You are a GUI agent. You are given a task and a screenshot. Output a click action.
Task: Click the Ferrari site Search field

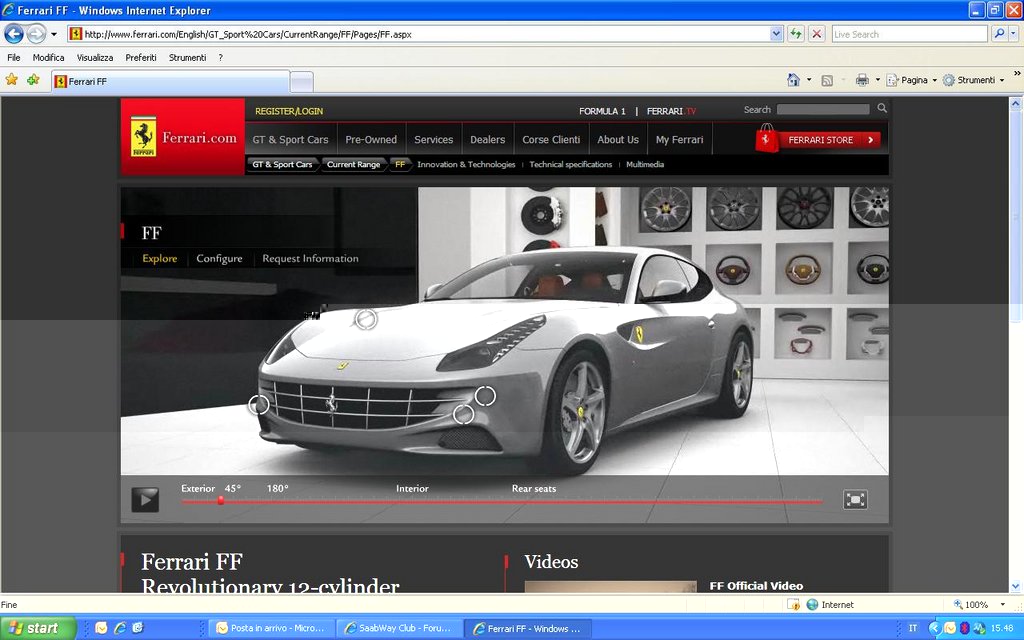tap(823, 110)
